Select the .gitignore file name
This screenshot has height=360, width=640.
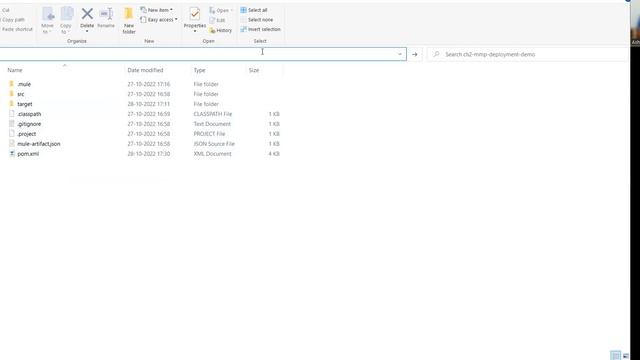(x=29, y=124)
